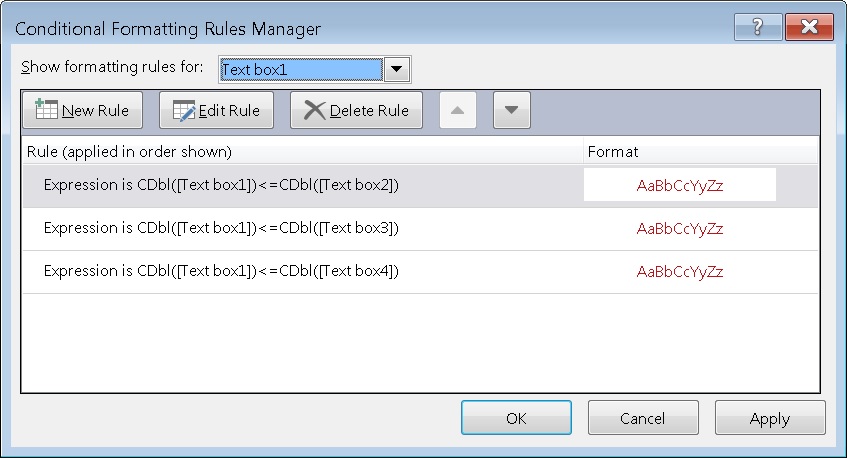The width and height of the screenshot is (847, 458).
Task: Open help with the question mark button
Action: click(758, 26)
